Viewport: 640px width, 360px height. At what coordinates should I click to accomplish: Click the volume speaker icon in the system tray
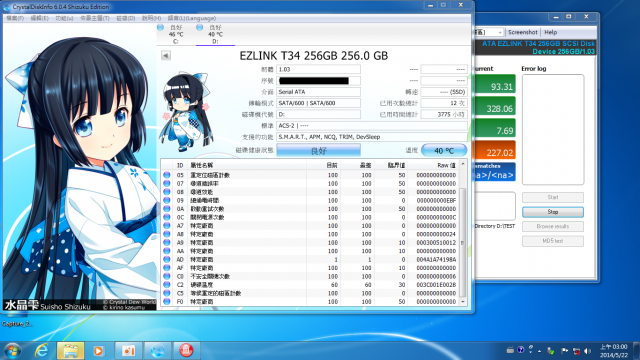[587, 351]
